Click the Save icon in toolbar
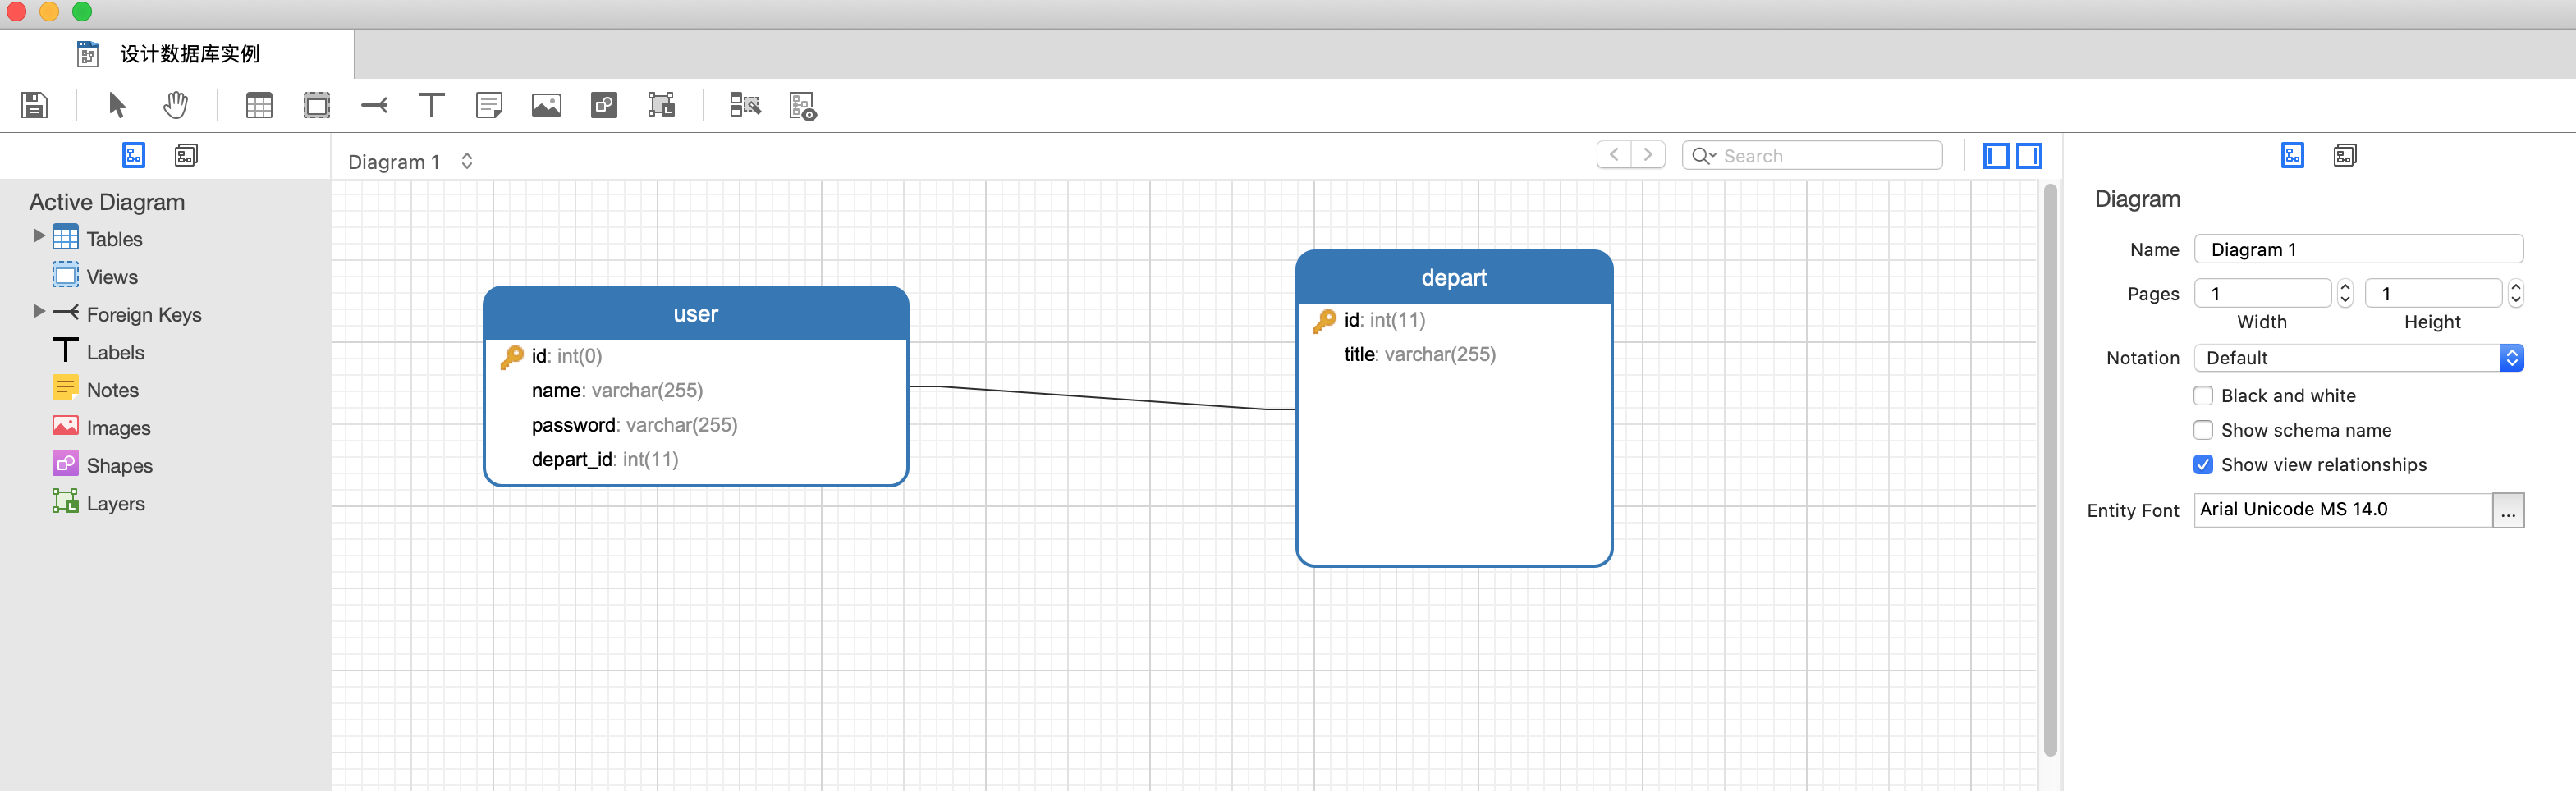This screenshot has width=2576, height=791. (x=34, y=105)
